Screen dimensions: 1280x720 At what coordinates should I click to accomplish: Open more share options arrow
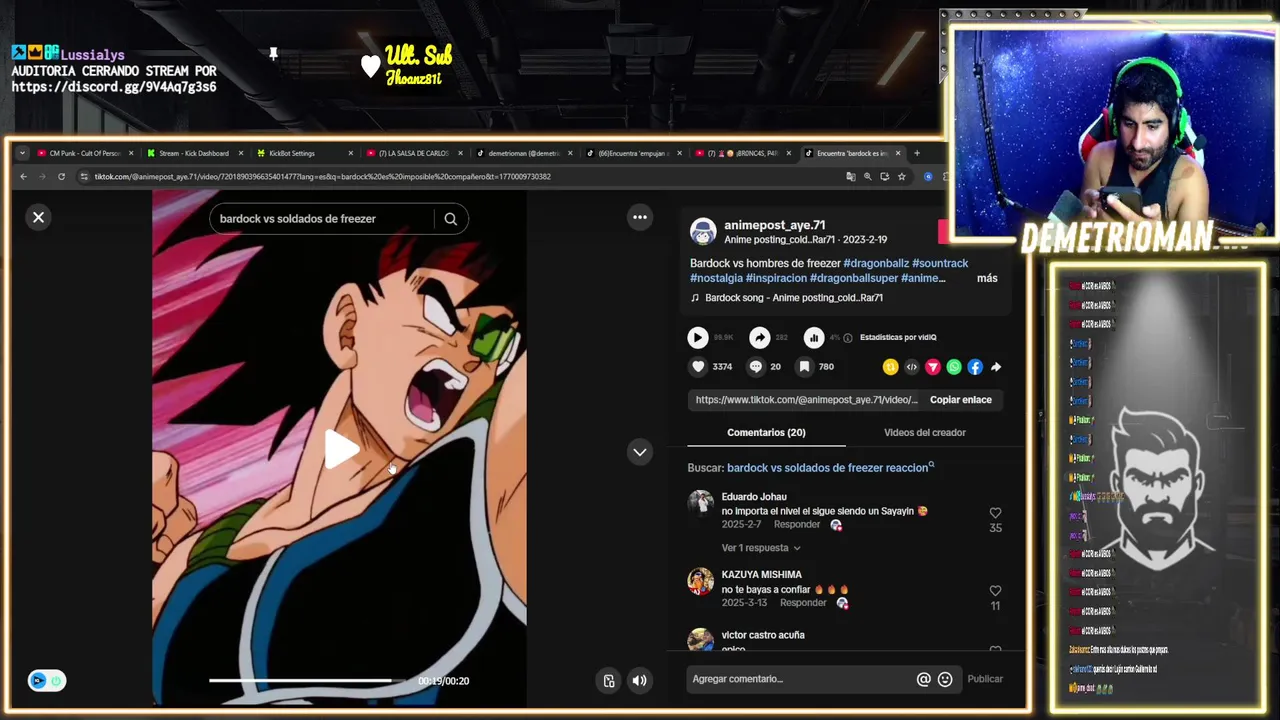click(996, 367)
